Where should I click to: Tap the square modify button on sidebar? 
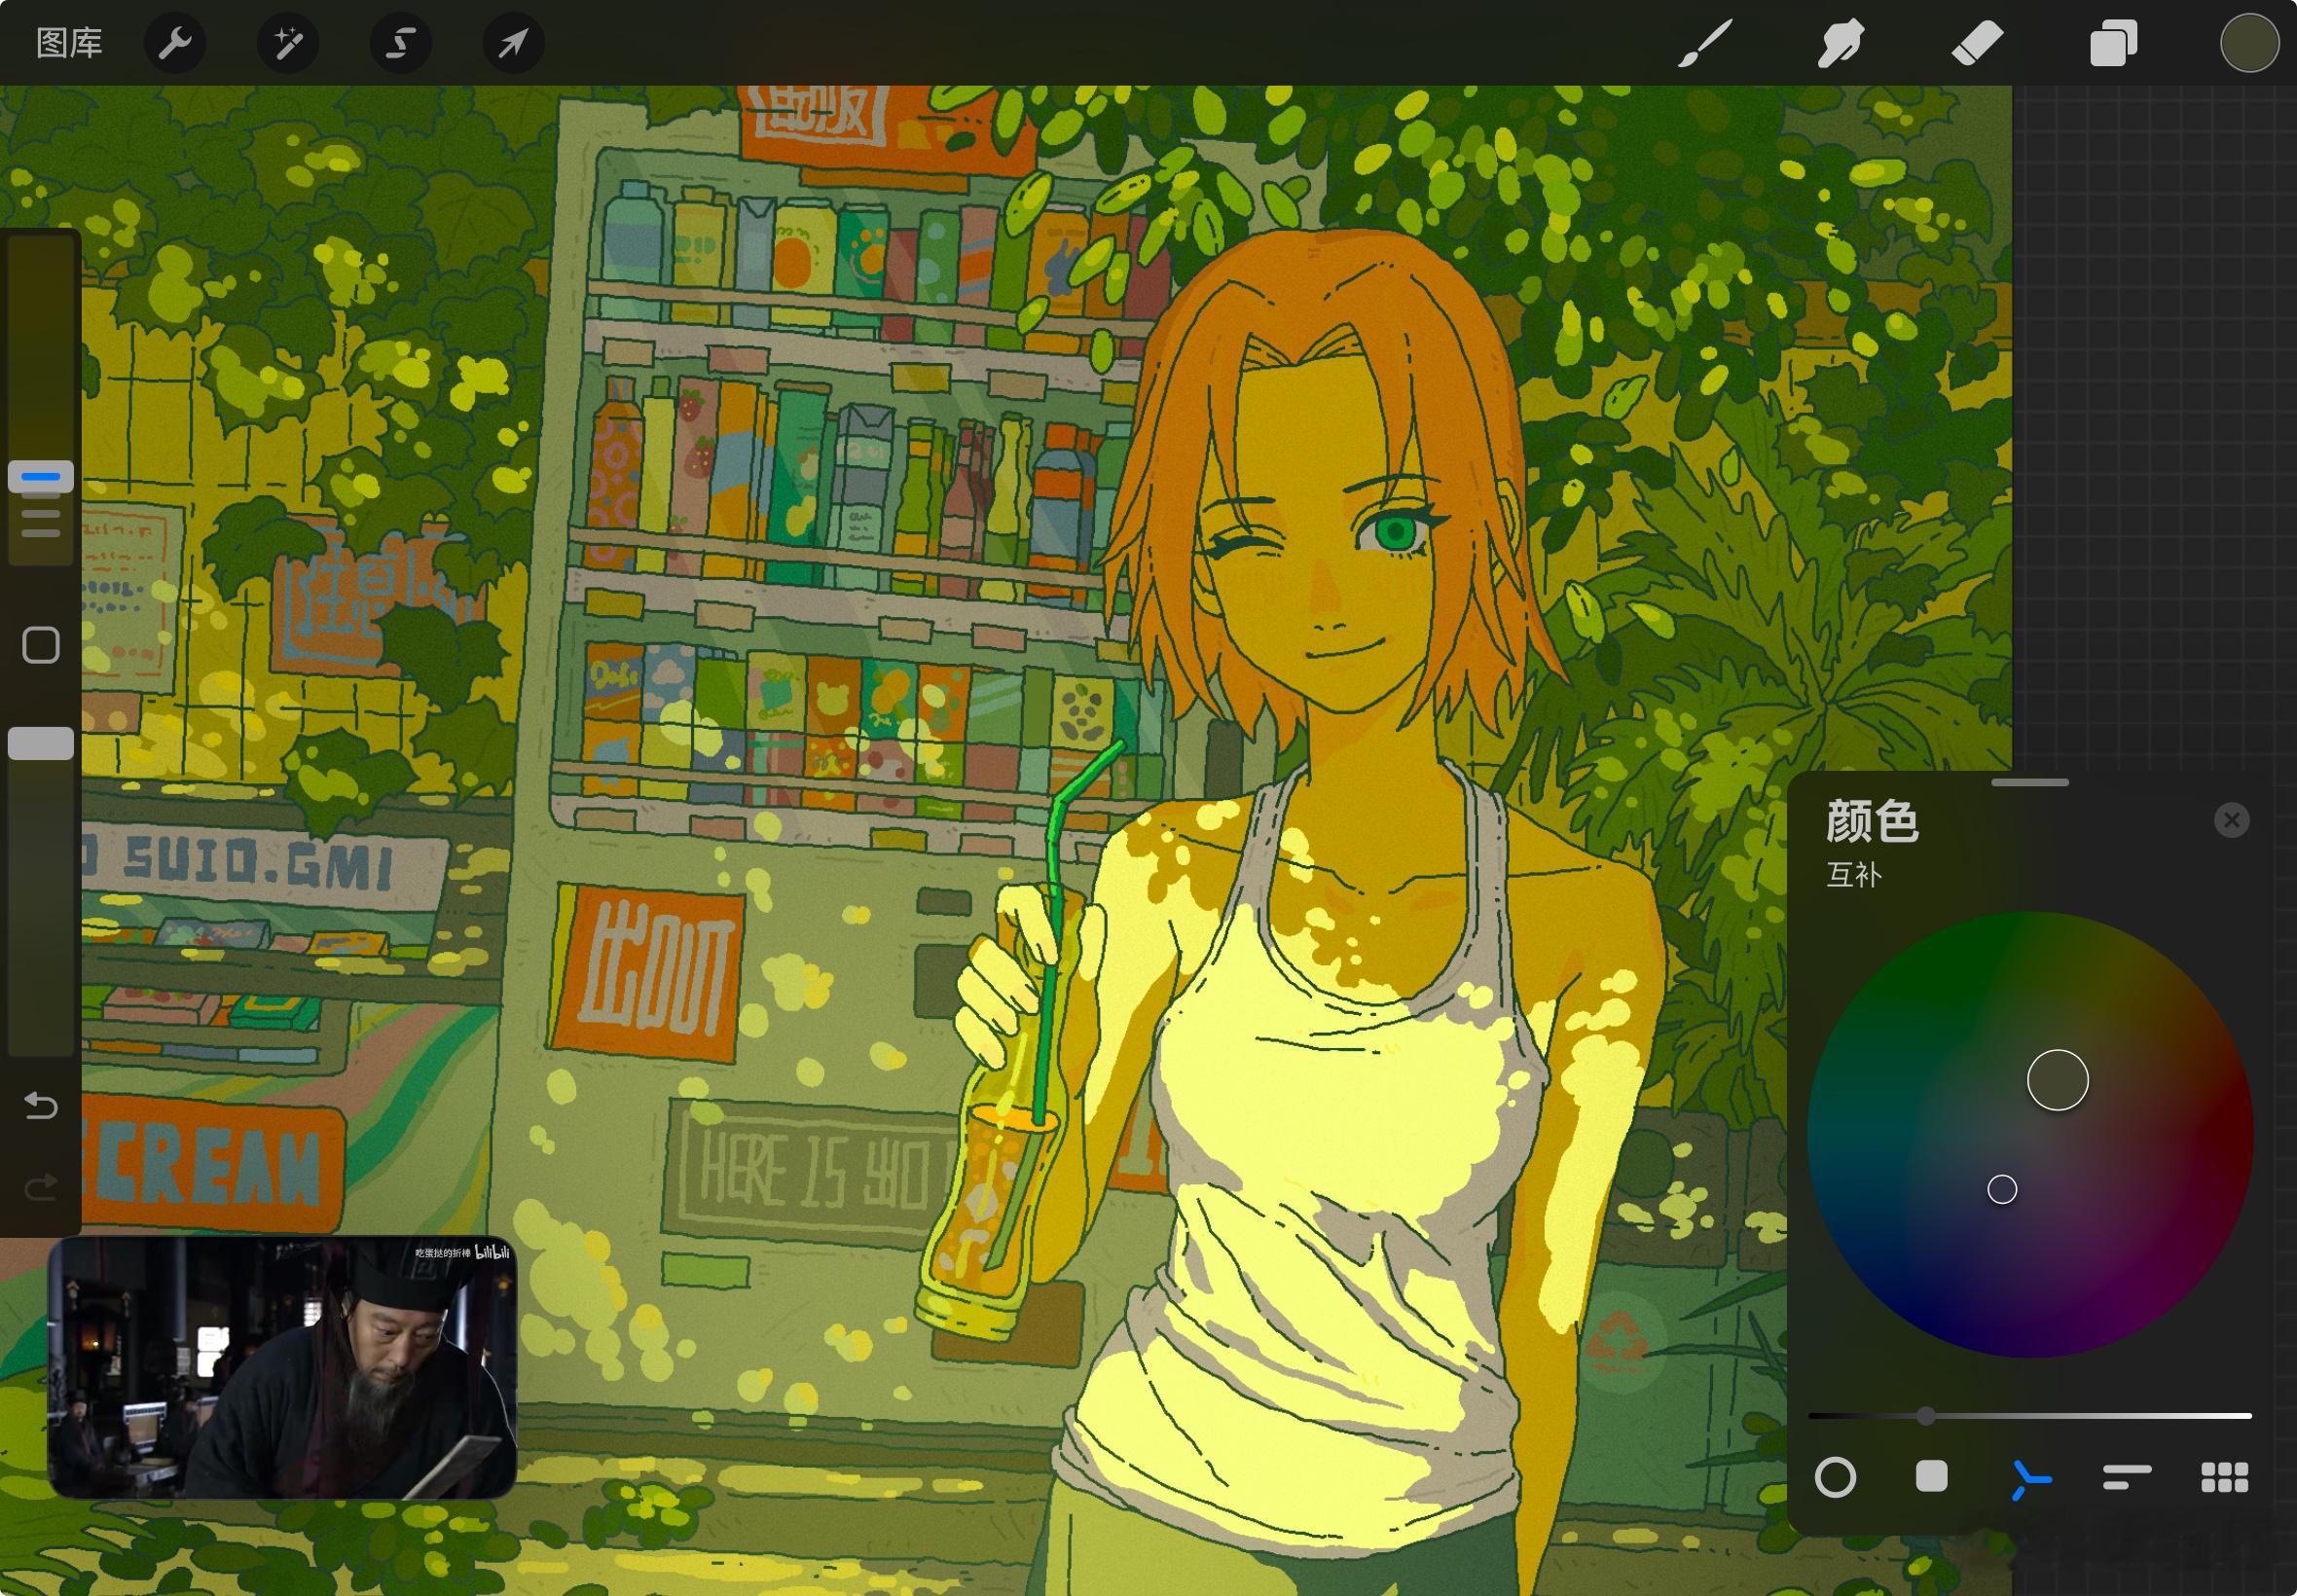coord(41,645)
